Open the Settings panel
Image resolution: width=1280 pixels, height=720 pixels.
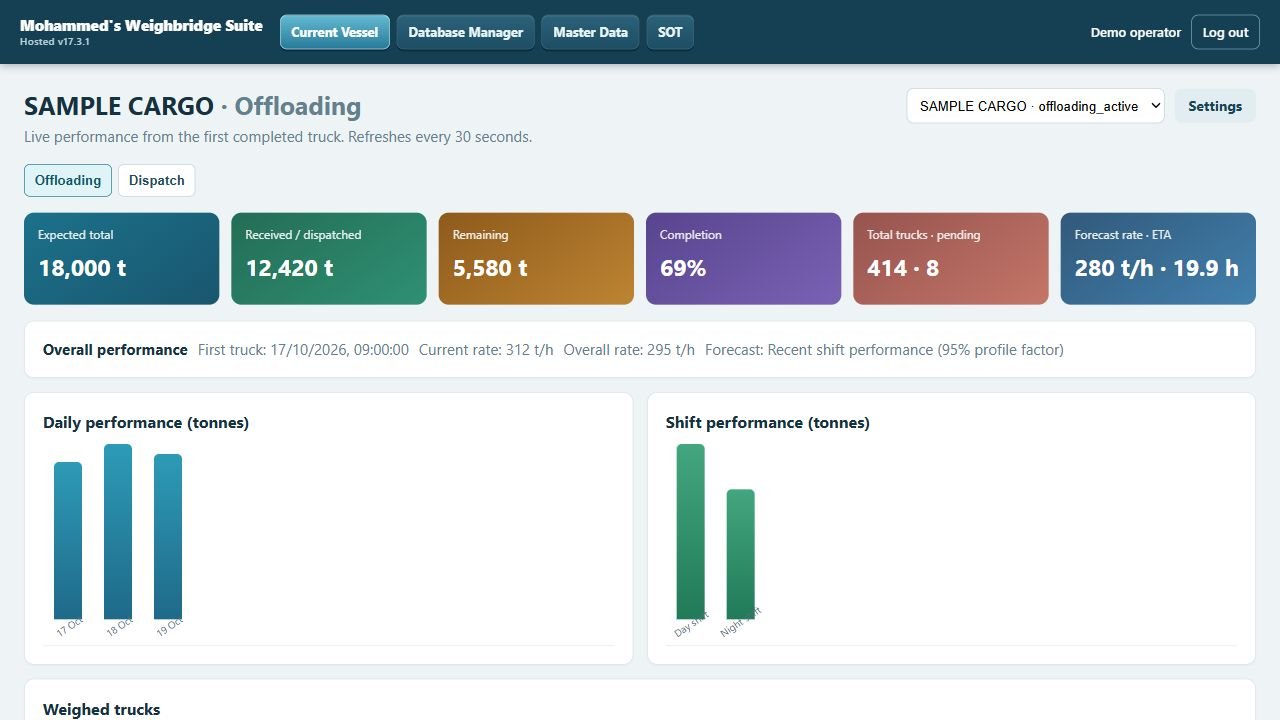coord(1215,106)
